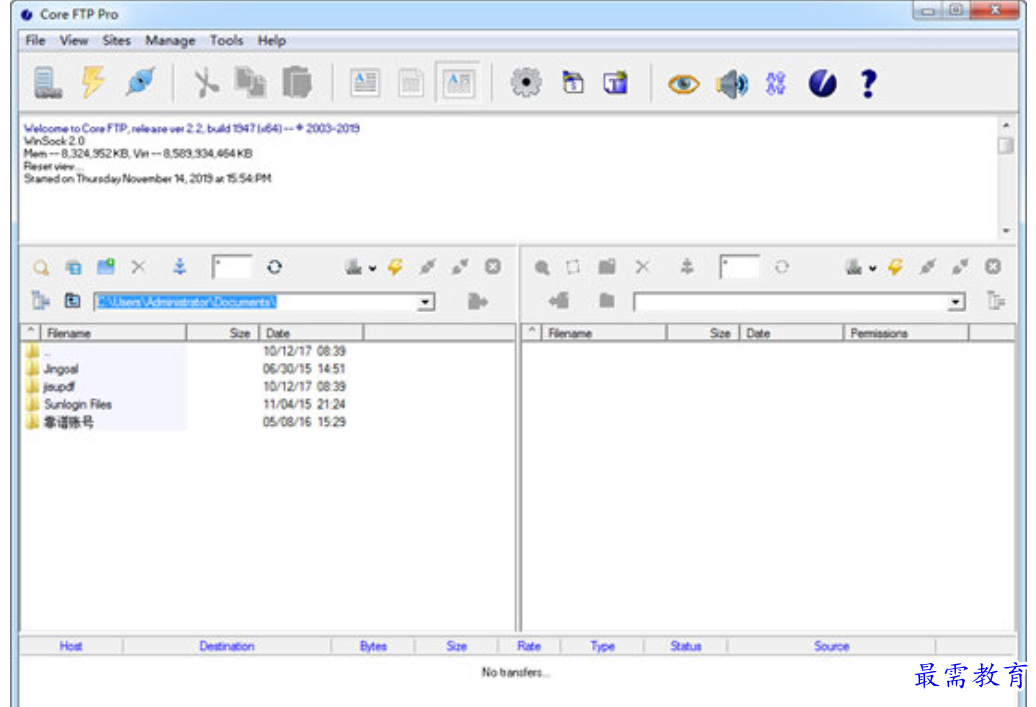This screenshot has width=1036, height=707.
Task: Click the local pane upload go arrow icon
Action: [477, 301]
